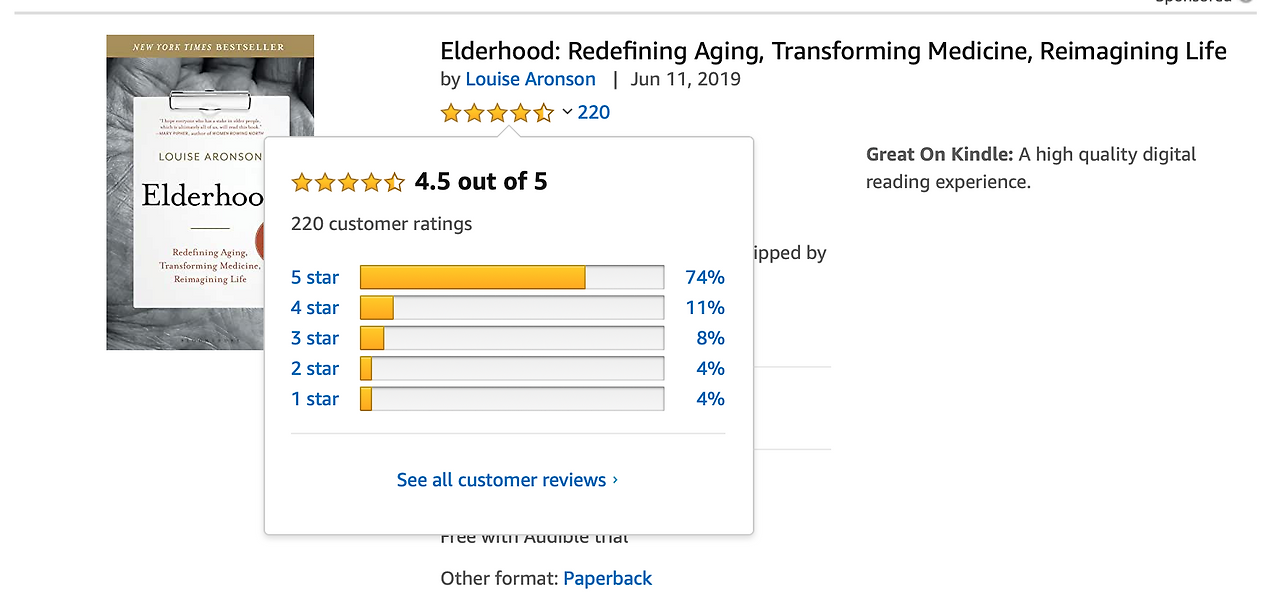Visit author Louise Aronson's page

[x=530, y=79]
